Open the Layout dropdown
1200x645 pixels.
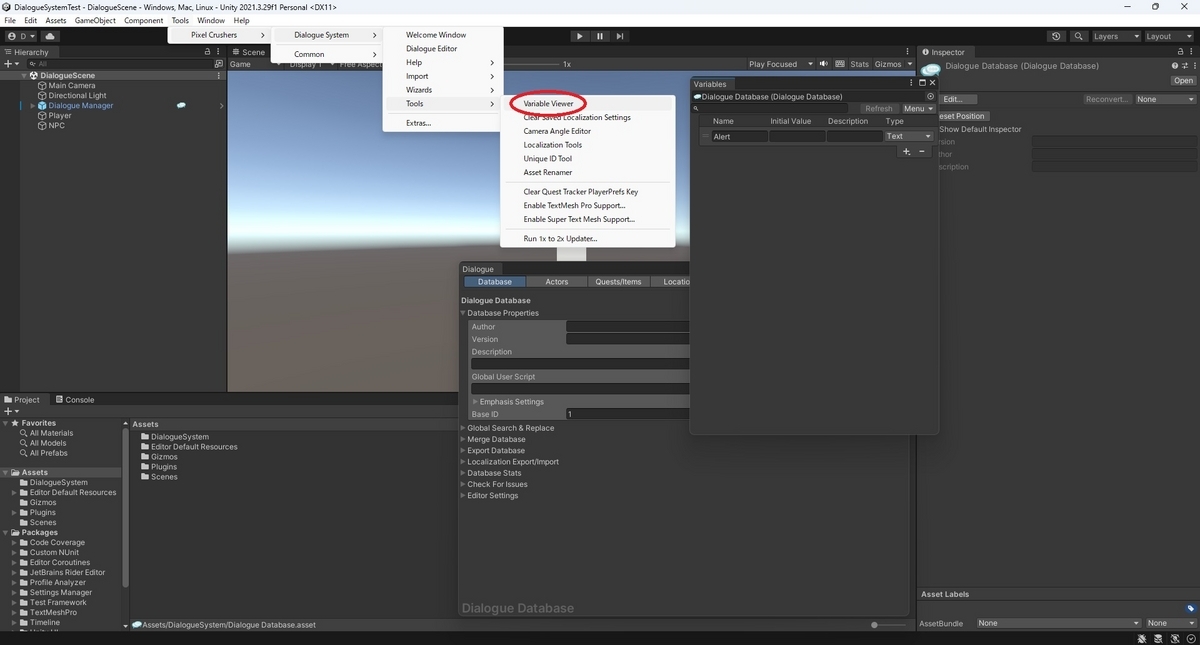pyautogui.click(x=1168, y=36)
